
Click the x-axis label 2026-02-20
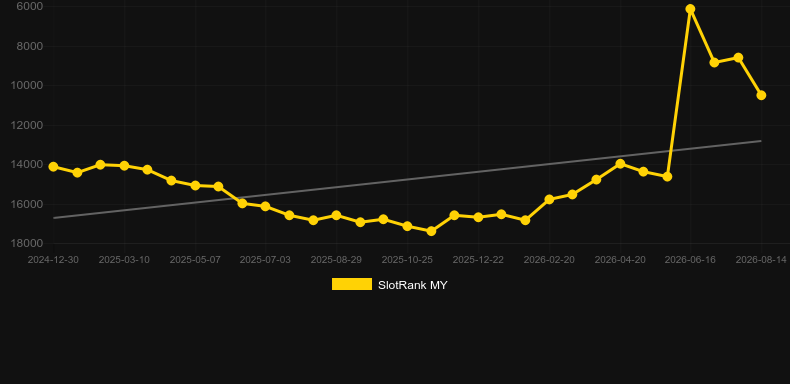coord(549,260)
